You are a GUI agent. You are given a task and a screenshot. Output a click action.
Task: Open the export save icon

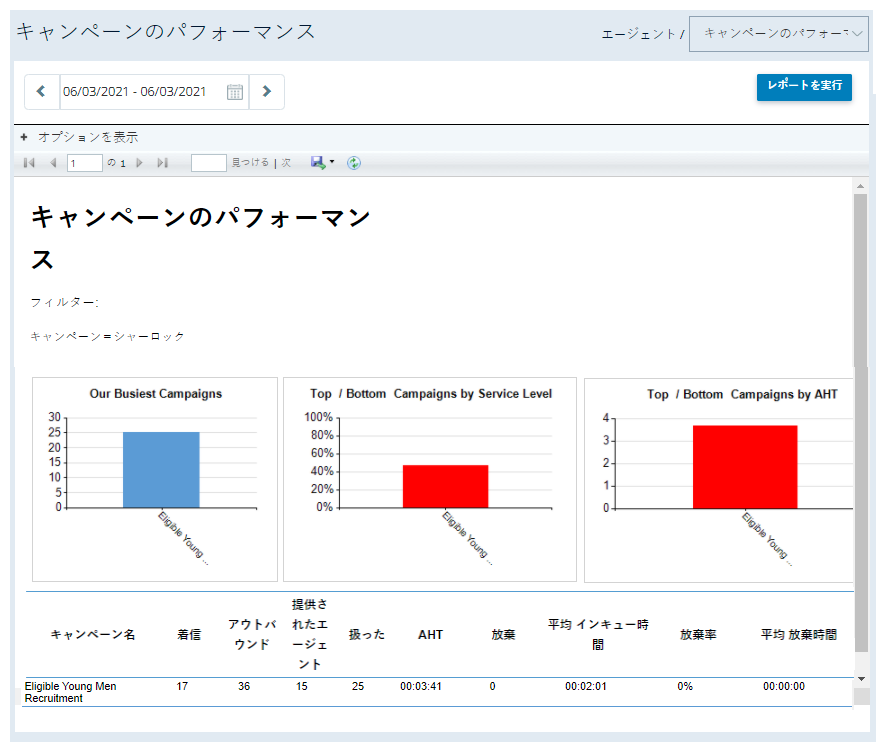[318, 163]
